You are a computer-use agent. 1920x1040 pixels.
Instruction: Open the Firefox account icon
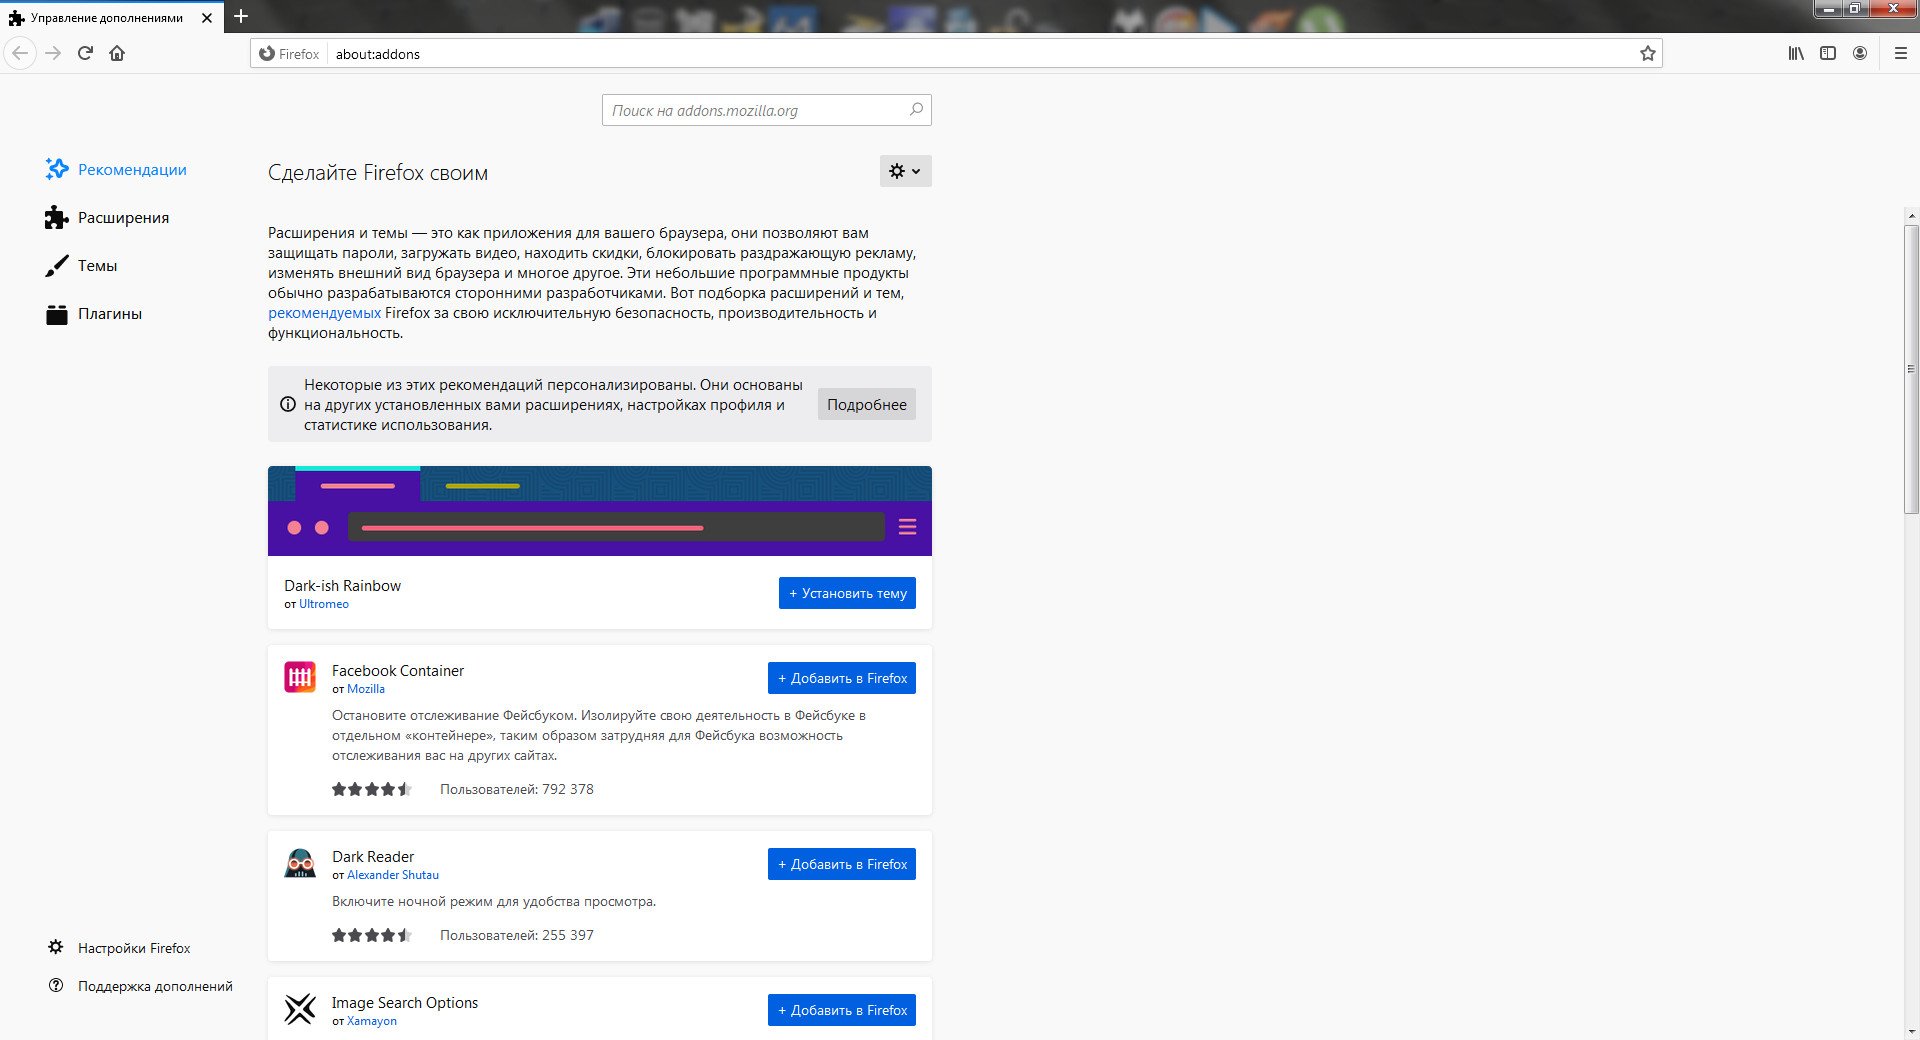point(1860,53)
